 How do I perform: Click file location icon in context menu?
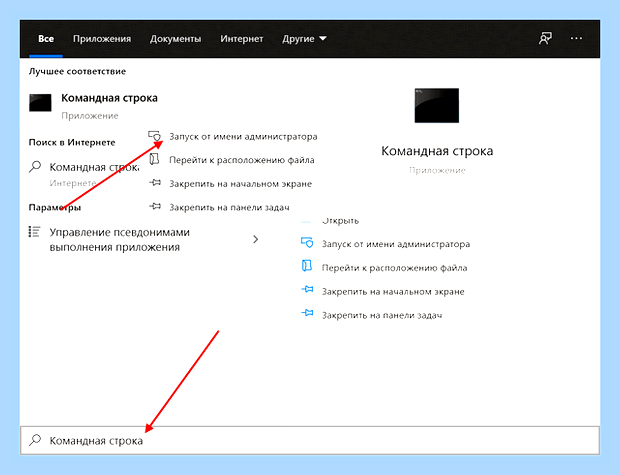tap(154, 159)
